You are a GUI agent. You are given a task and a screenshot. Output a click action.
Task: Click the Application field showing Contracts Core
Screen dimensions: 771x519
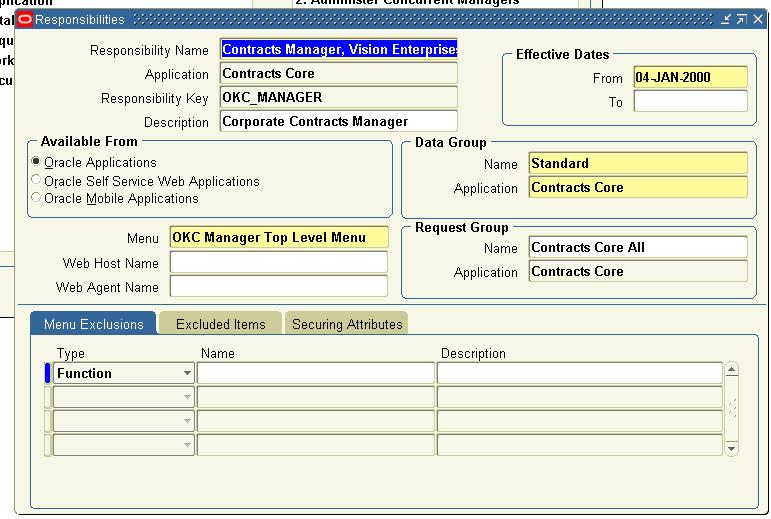(x=339, y=73)
